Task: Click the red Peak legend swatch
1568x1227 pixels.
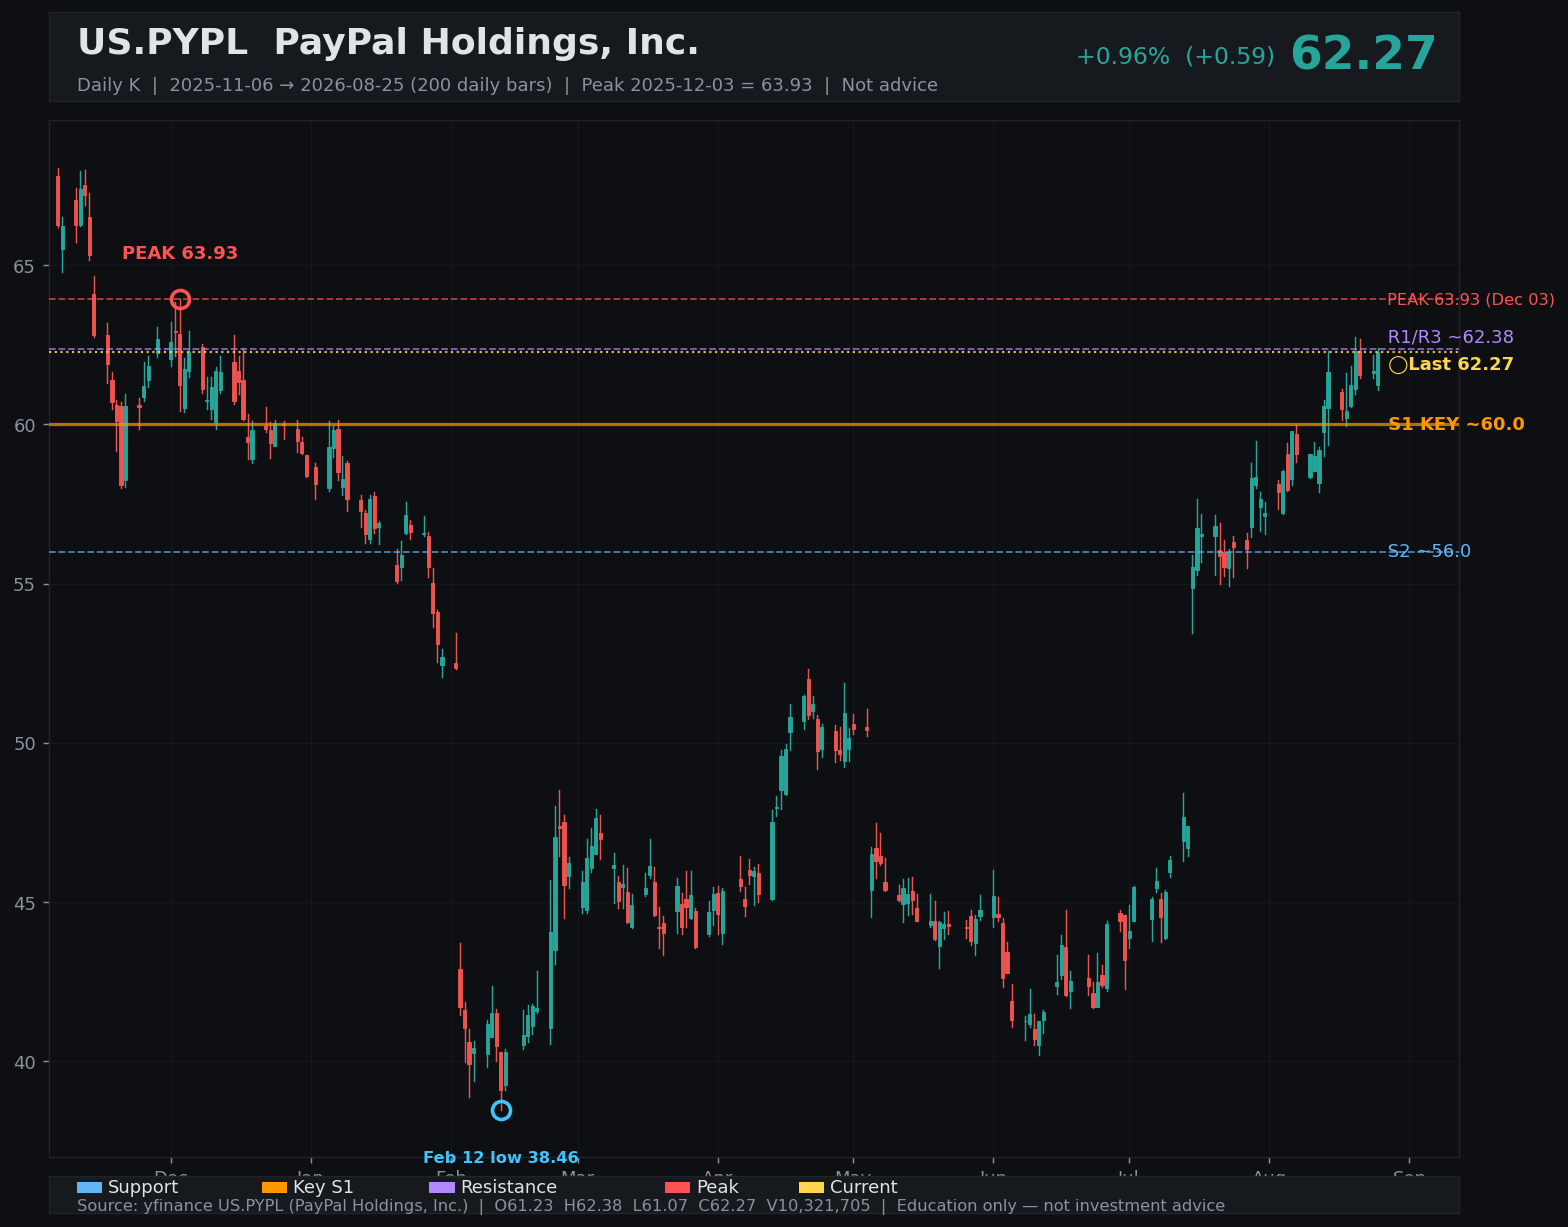Action: pos(677,1188)
